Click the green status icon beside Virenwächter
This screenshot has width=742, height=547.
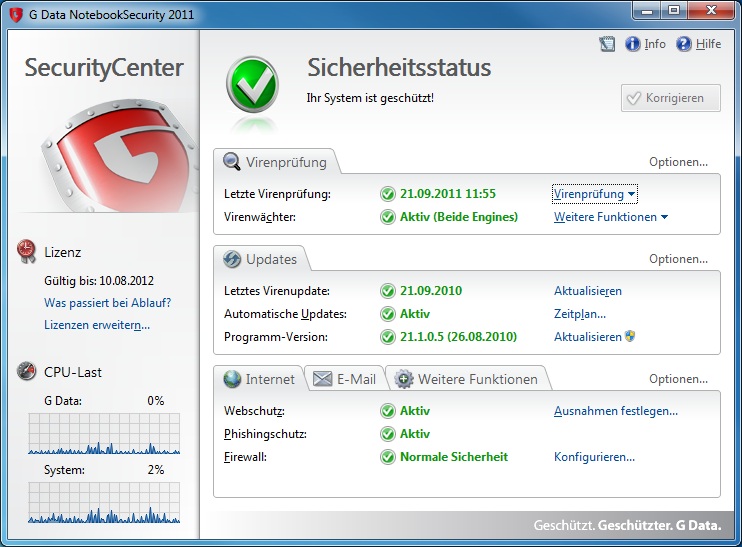(388, 217)
